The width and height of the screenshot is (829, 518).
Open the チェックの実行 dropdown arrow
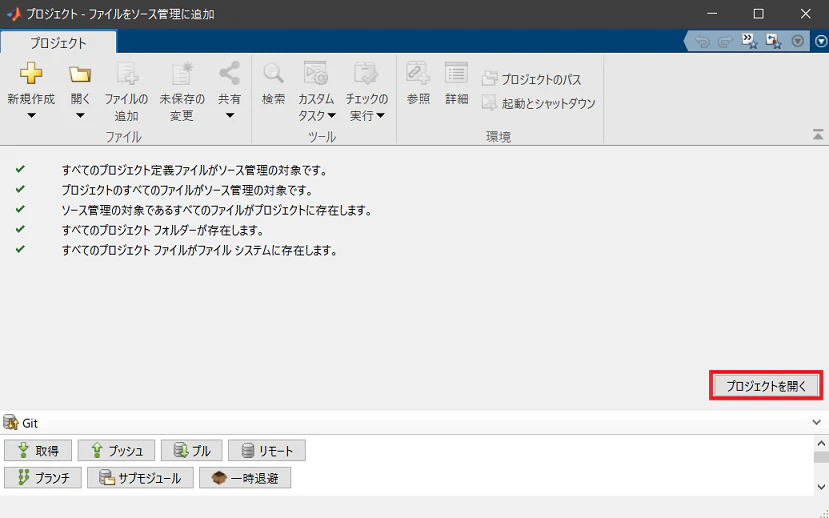[x=381, y=116]
